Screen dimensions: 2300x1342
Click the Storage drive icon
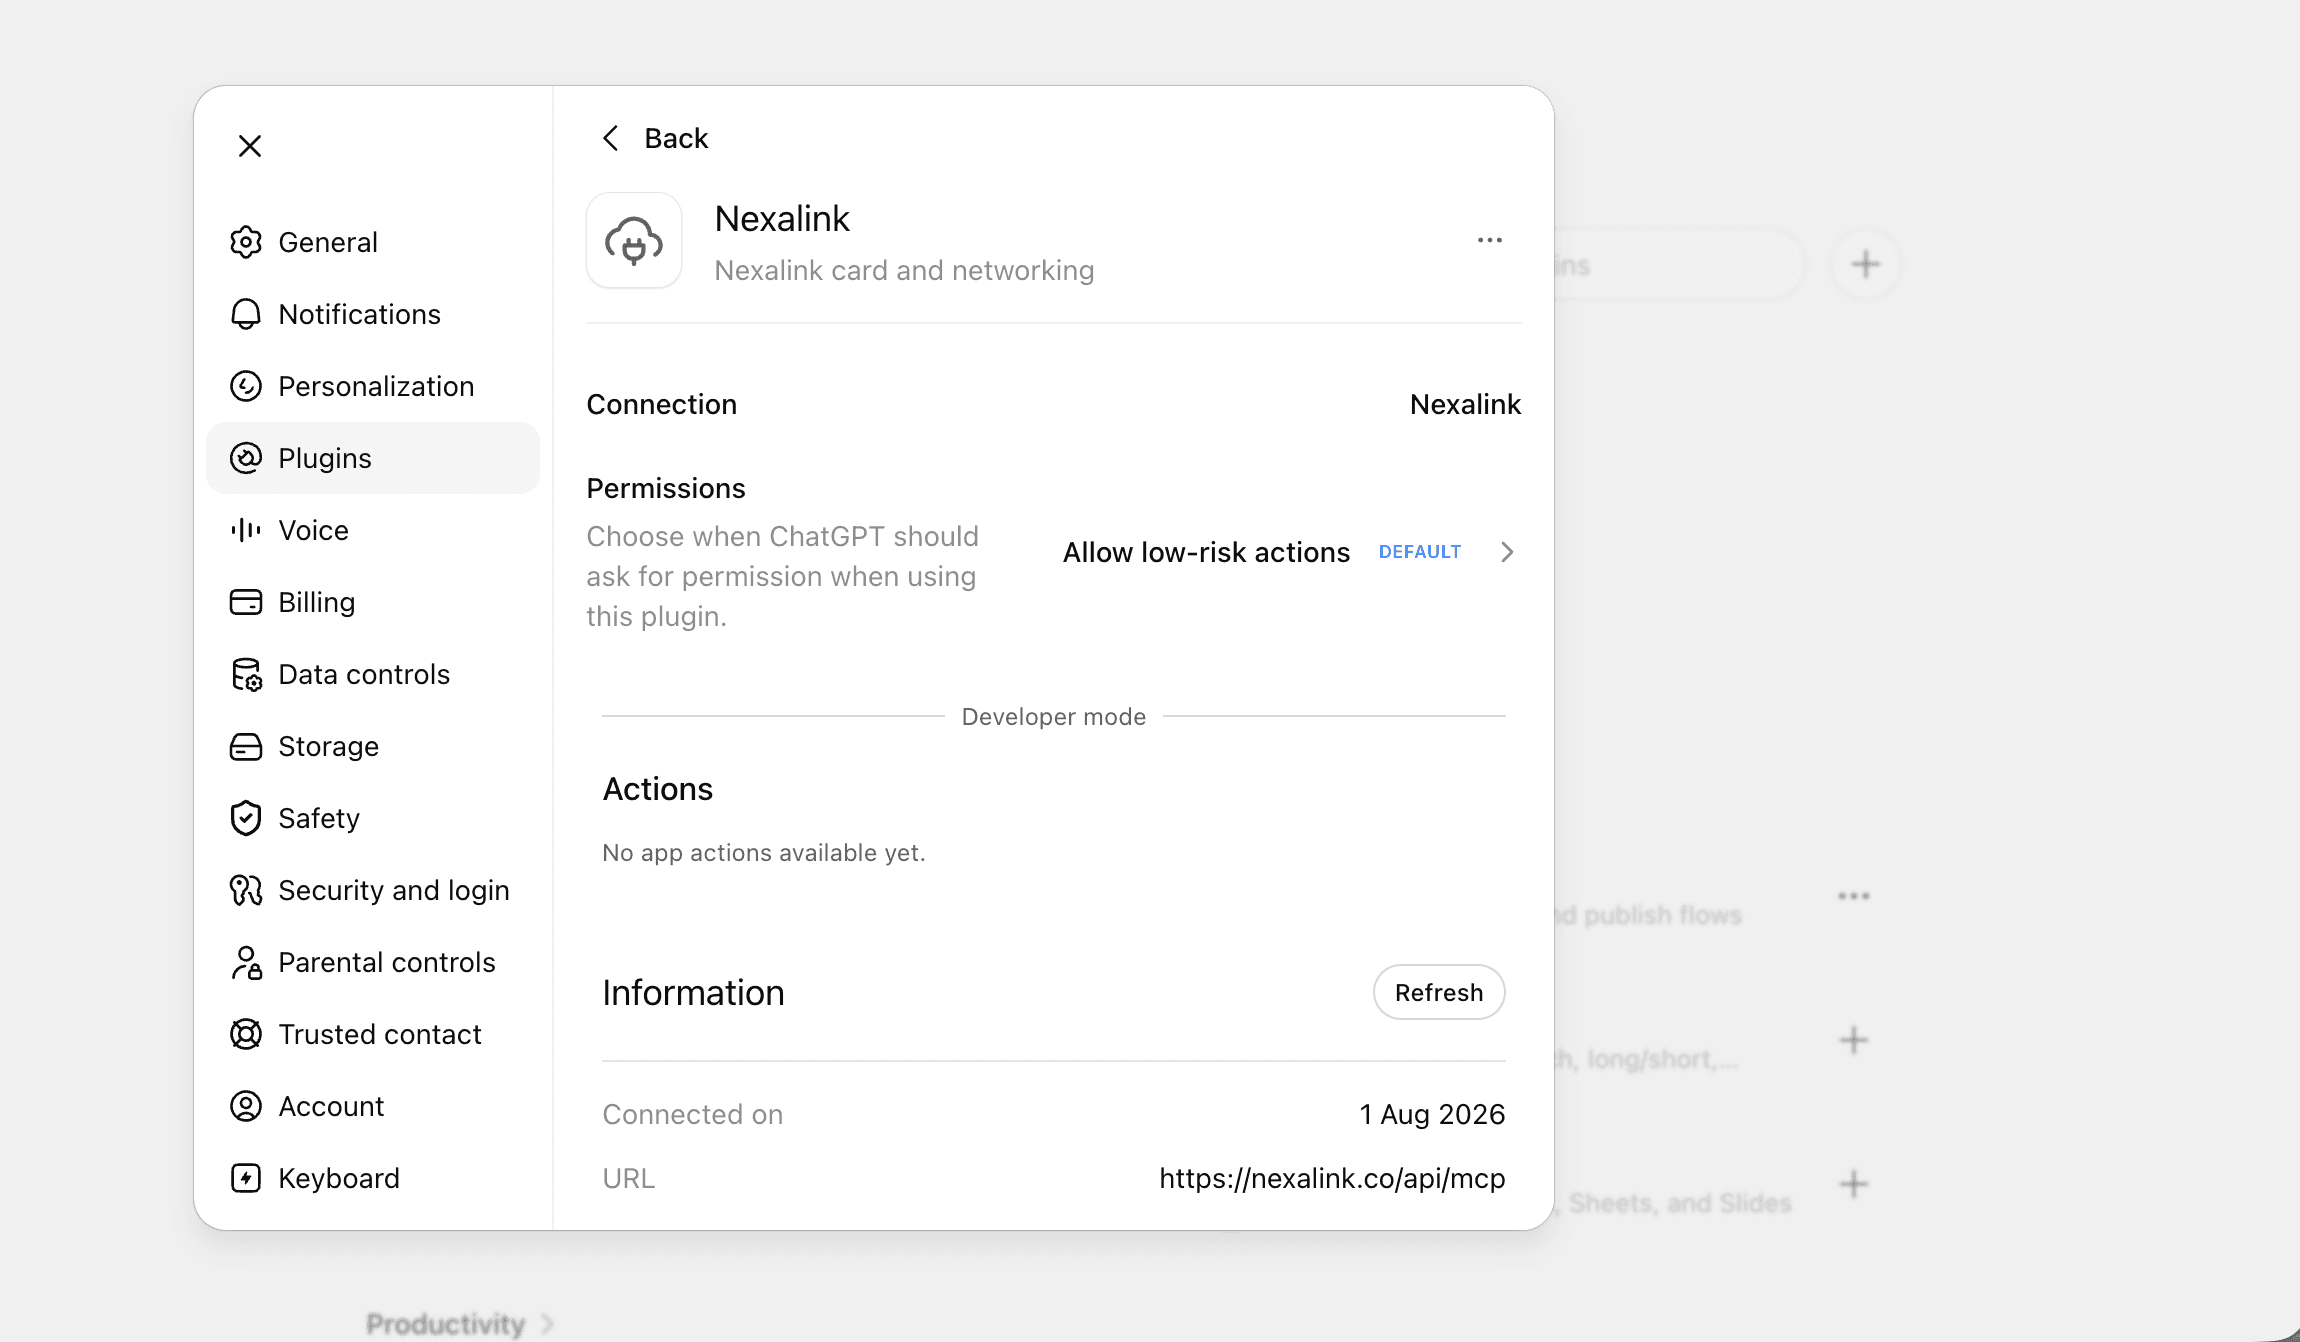click(x=246, y=746)
